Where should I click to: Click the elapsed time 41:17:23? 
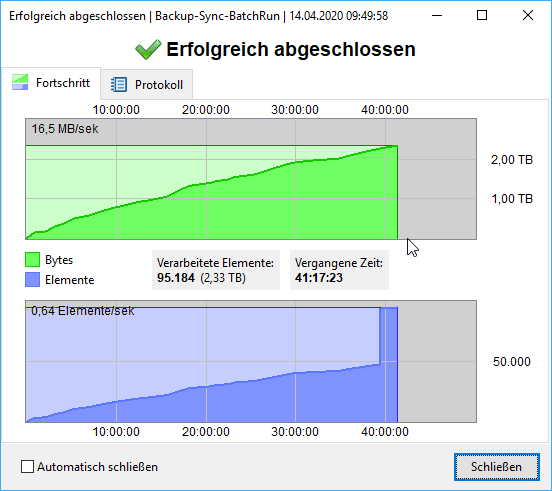319,278
